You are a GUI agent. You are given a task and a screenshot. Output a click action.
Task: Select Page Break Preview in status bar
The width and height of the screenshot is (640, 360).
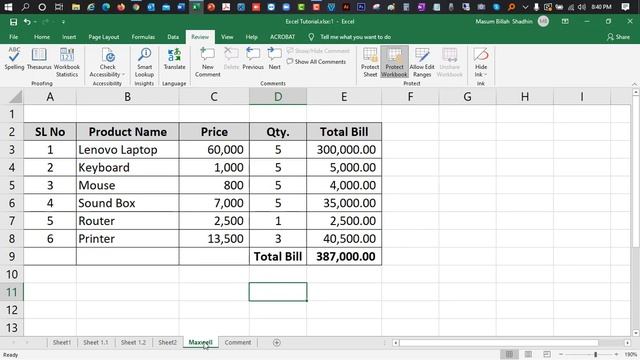tap(547, 354)
